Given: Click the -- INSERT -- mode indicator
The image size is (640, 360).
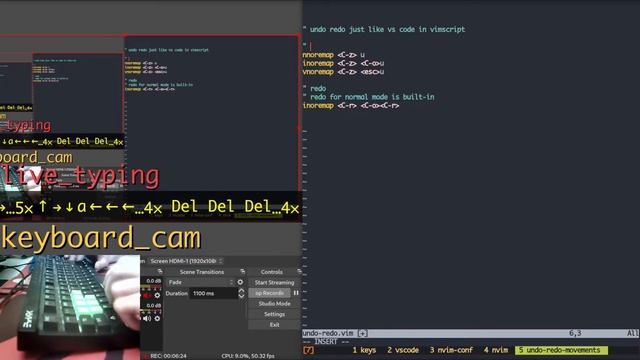Looking at the screenshot, I should [x=326, y=342].
